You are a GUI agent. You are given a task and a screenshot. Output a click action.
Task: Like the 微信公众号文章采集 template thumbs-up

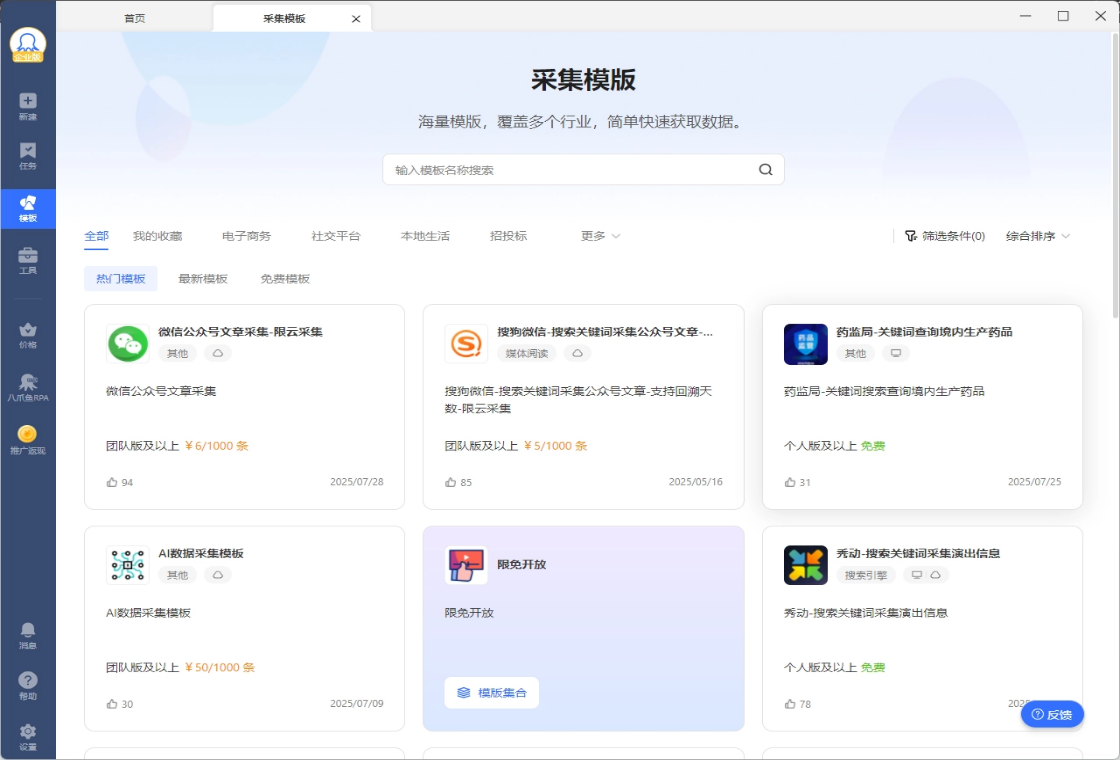[x=112, y=482]
